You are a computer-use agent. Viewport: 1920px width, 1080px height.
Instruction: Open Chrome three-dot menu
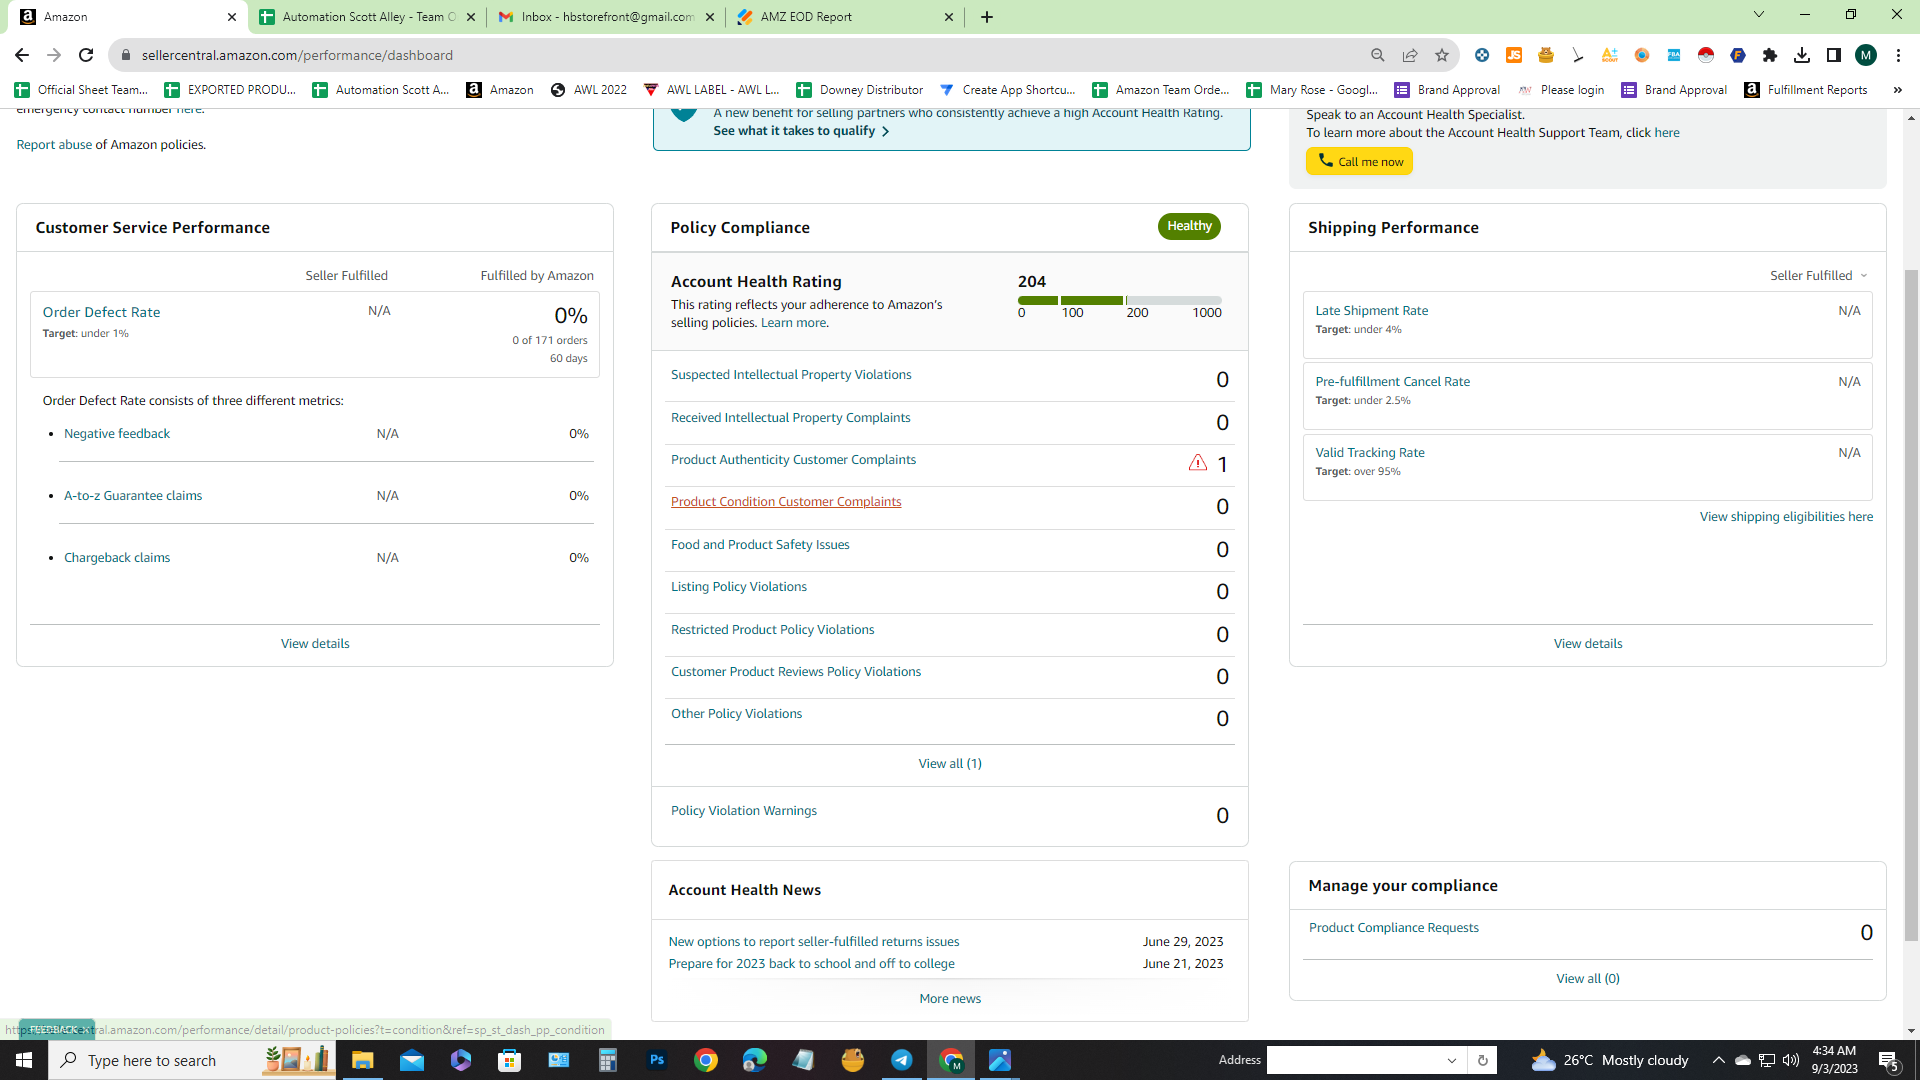[x=1898, y=55]
